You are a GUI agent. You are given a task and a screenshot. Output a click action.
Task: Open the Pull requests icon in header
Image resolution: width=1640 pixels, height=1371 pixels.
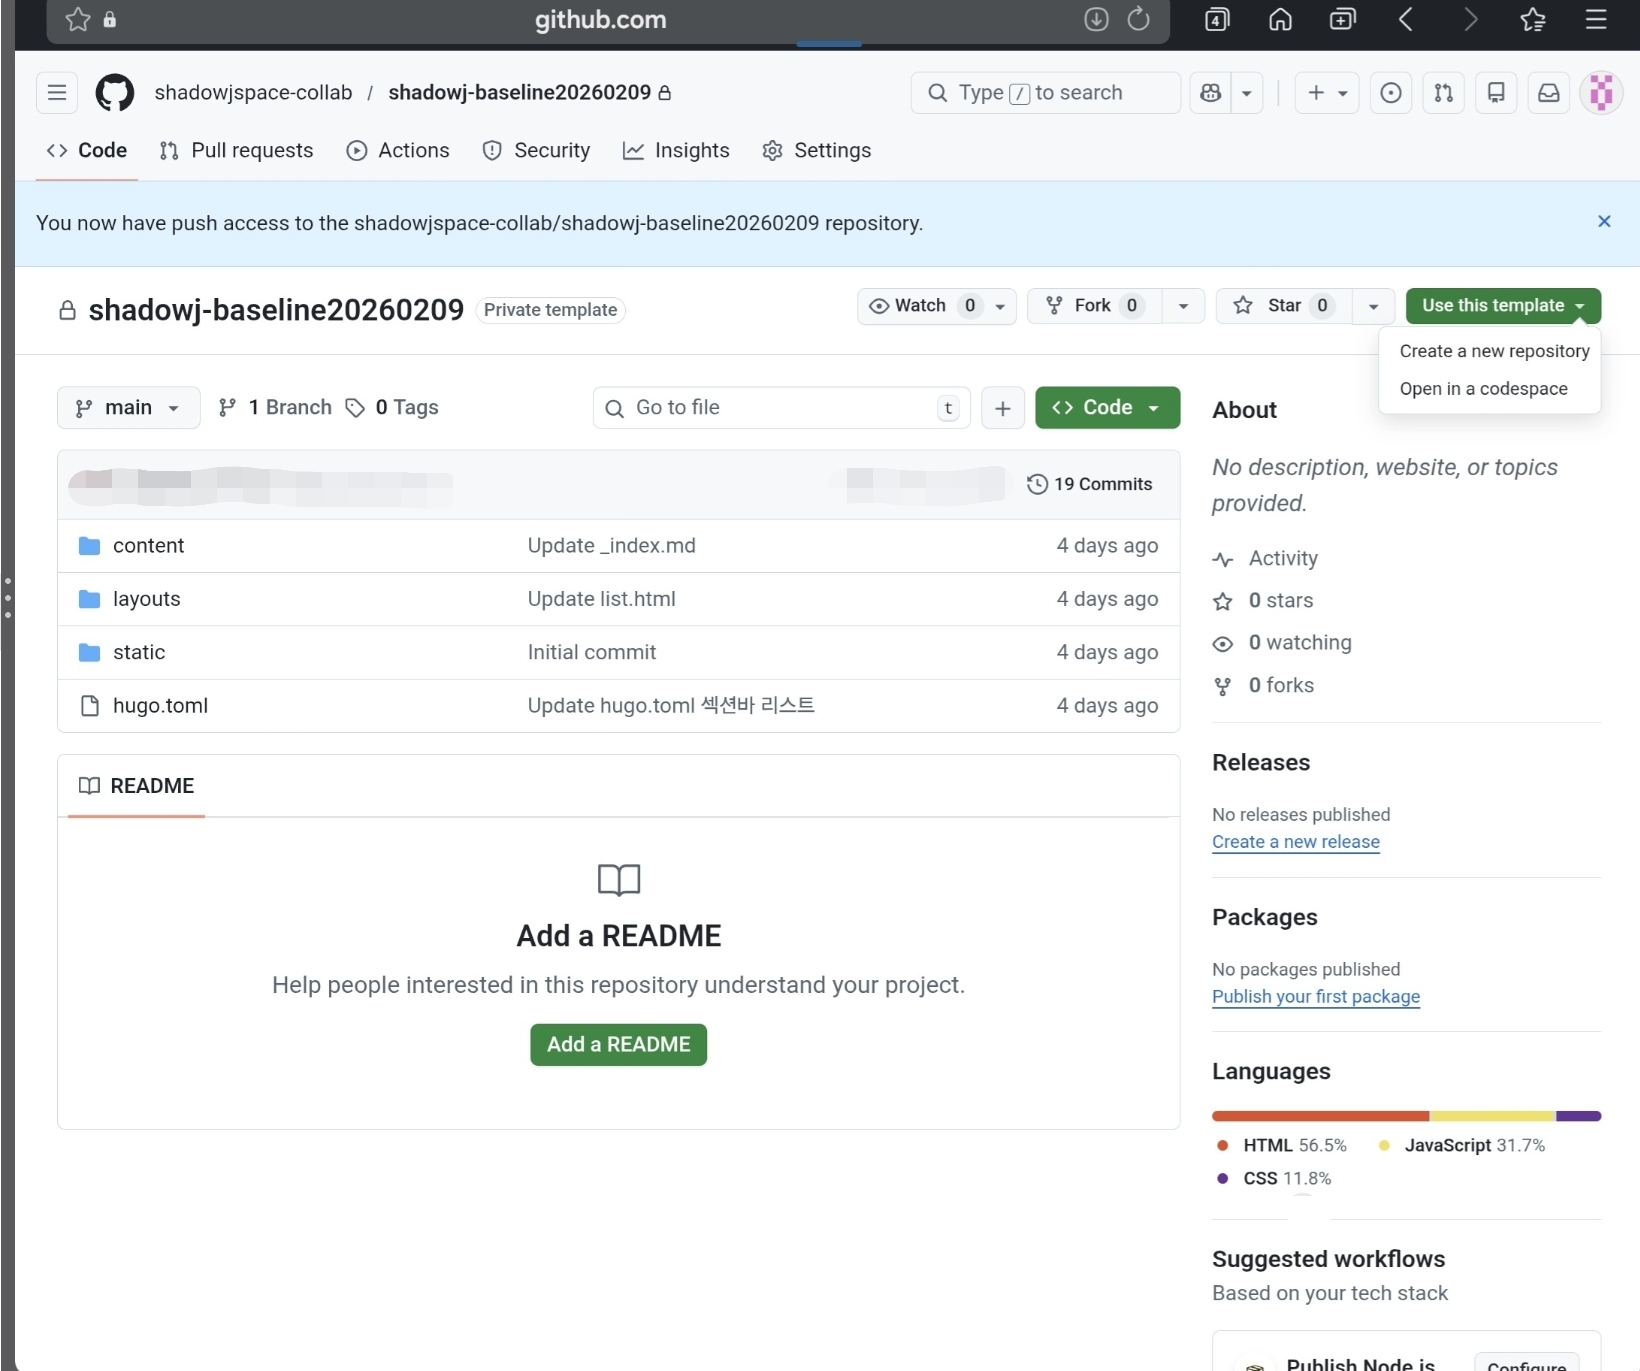coord(1443,93)
